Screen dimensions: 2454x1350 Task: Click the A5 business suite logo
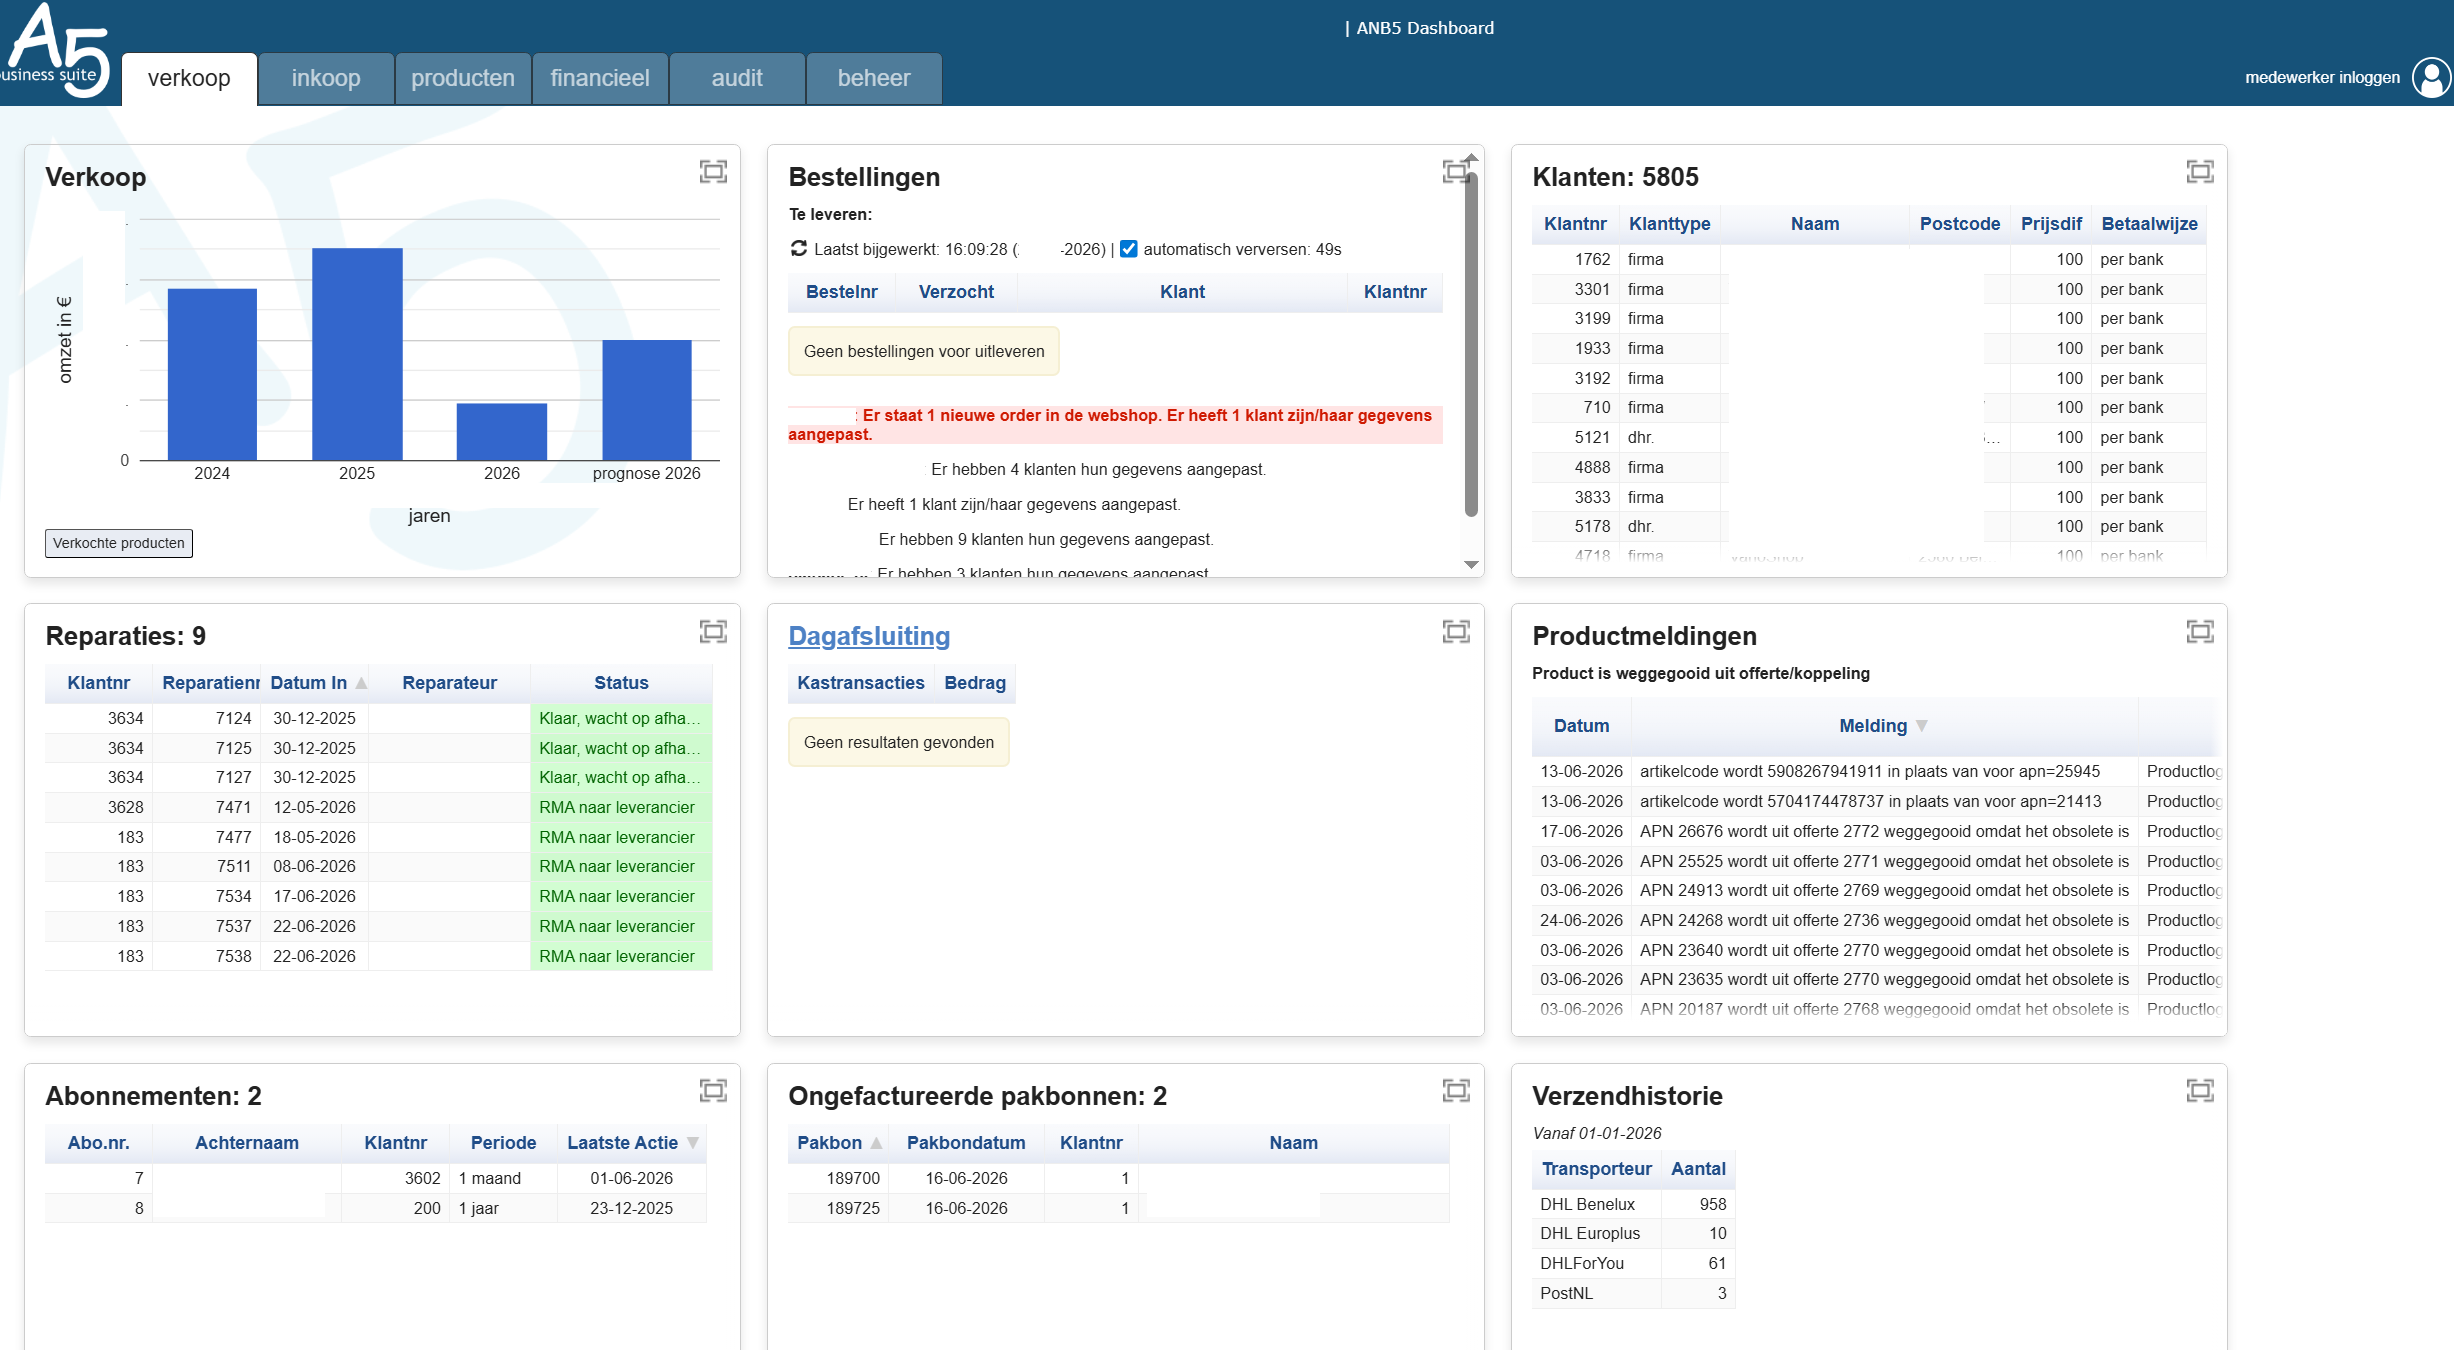56,50
